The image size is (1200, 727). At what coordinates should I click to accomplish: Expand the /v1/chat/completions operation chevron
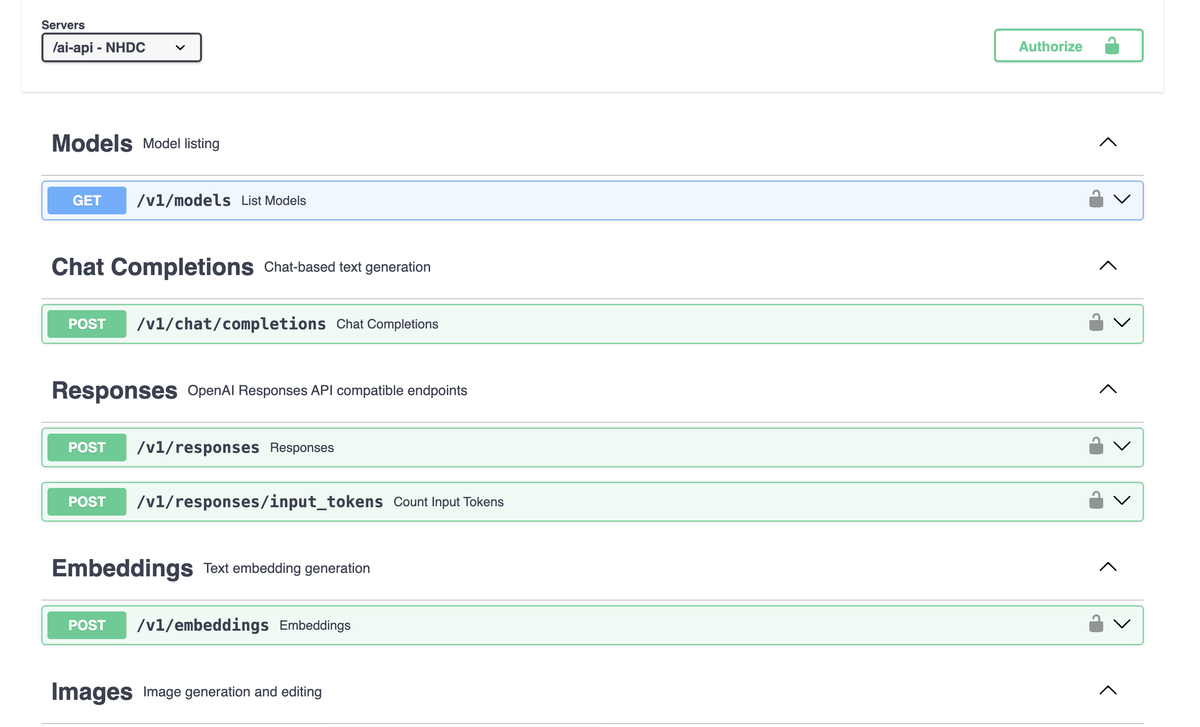coord(1122,323)
